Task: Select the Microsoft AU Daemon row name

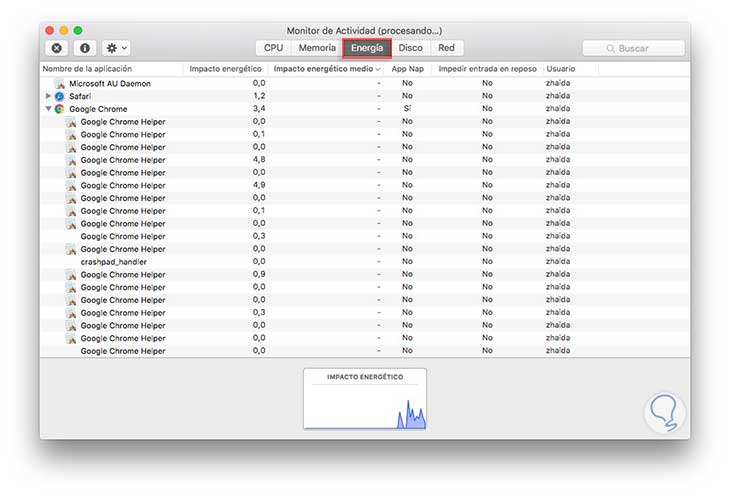Action: pyautogui.click(x=110, y=84)
